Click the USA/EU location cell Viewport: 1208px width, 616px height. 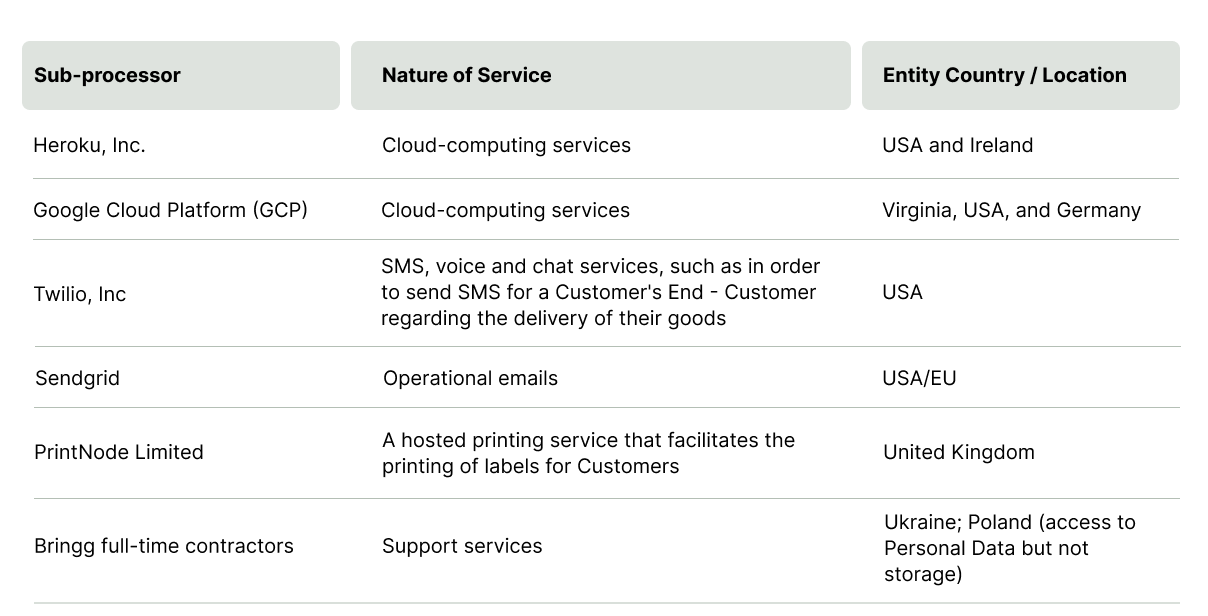pos(919,378)
